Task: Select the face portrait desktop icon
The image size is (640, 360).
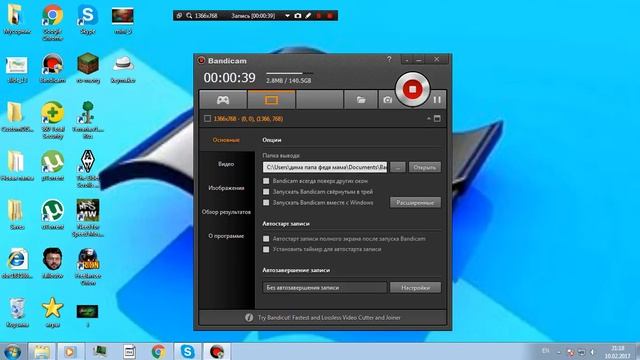Action: pyautogui.click(x=52, y=263)
